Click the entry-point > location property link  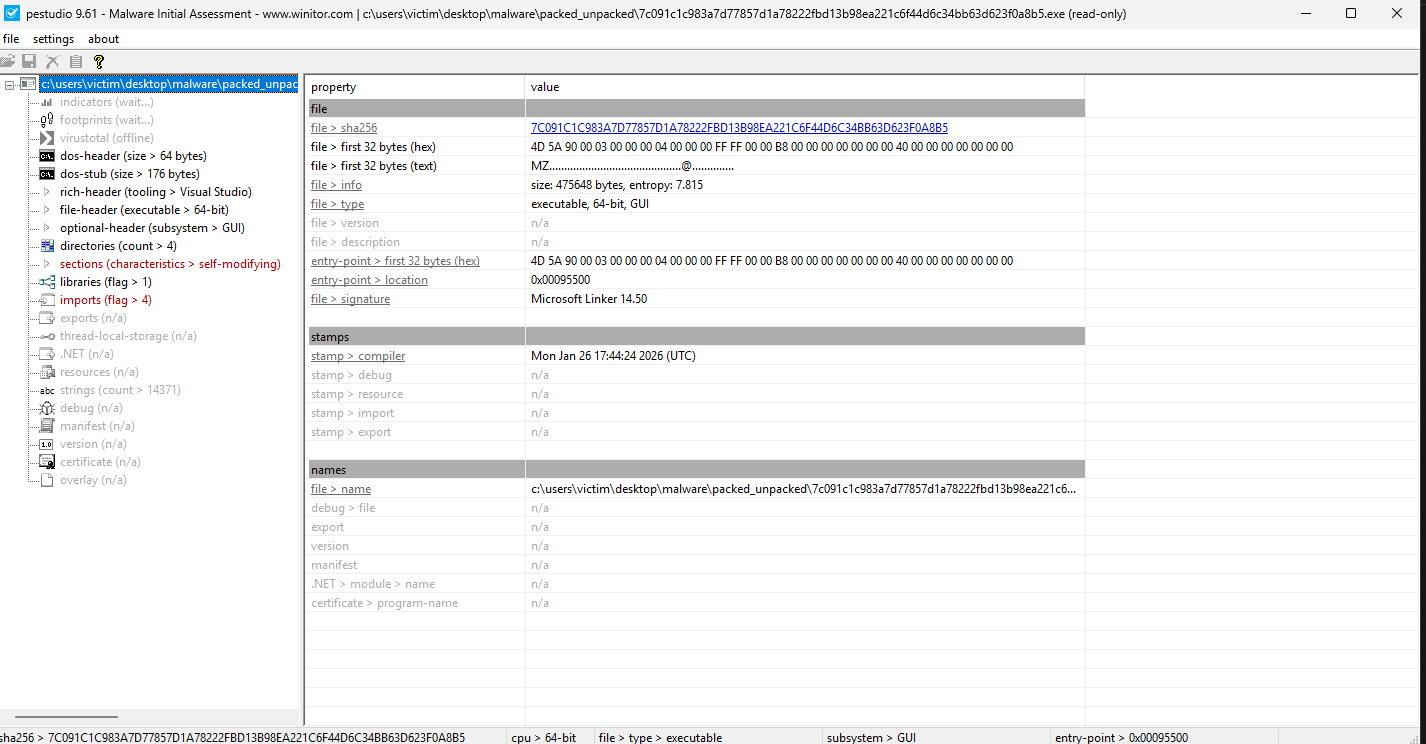click(x=369, y=280)
